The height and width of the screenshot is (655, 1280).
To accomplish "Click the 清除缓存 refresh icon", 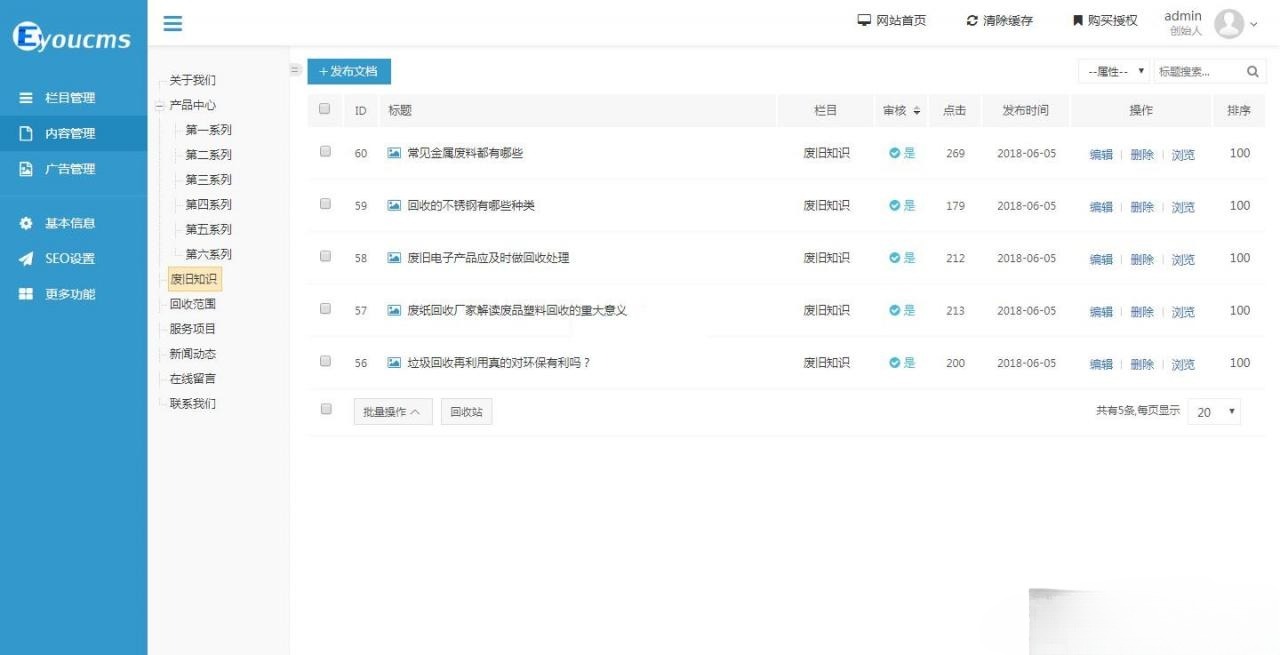I will (971, 19).
